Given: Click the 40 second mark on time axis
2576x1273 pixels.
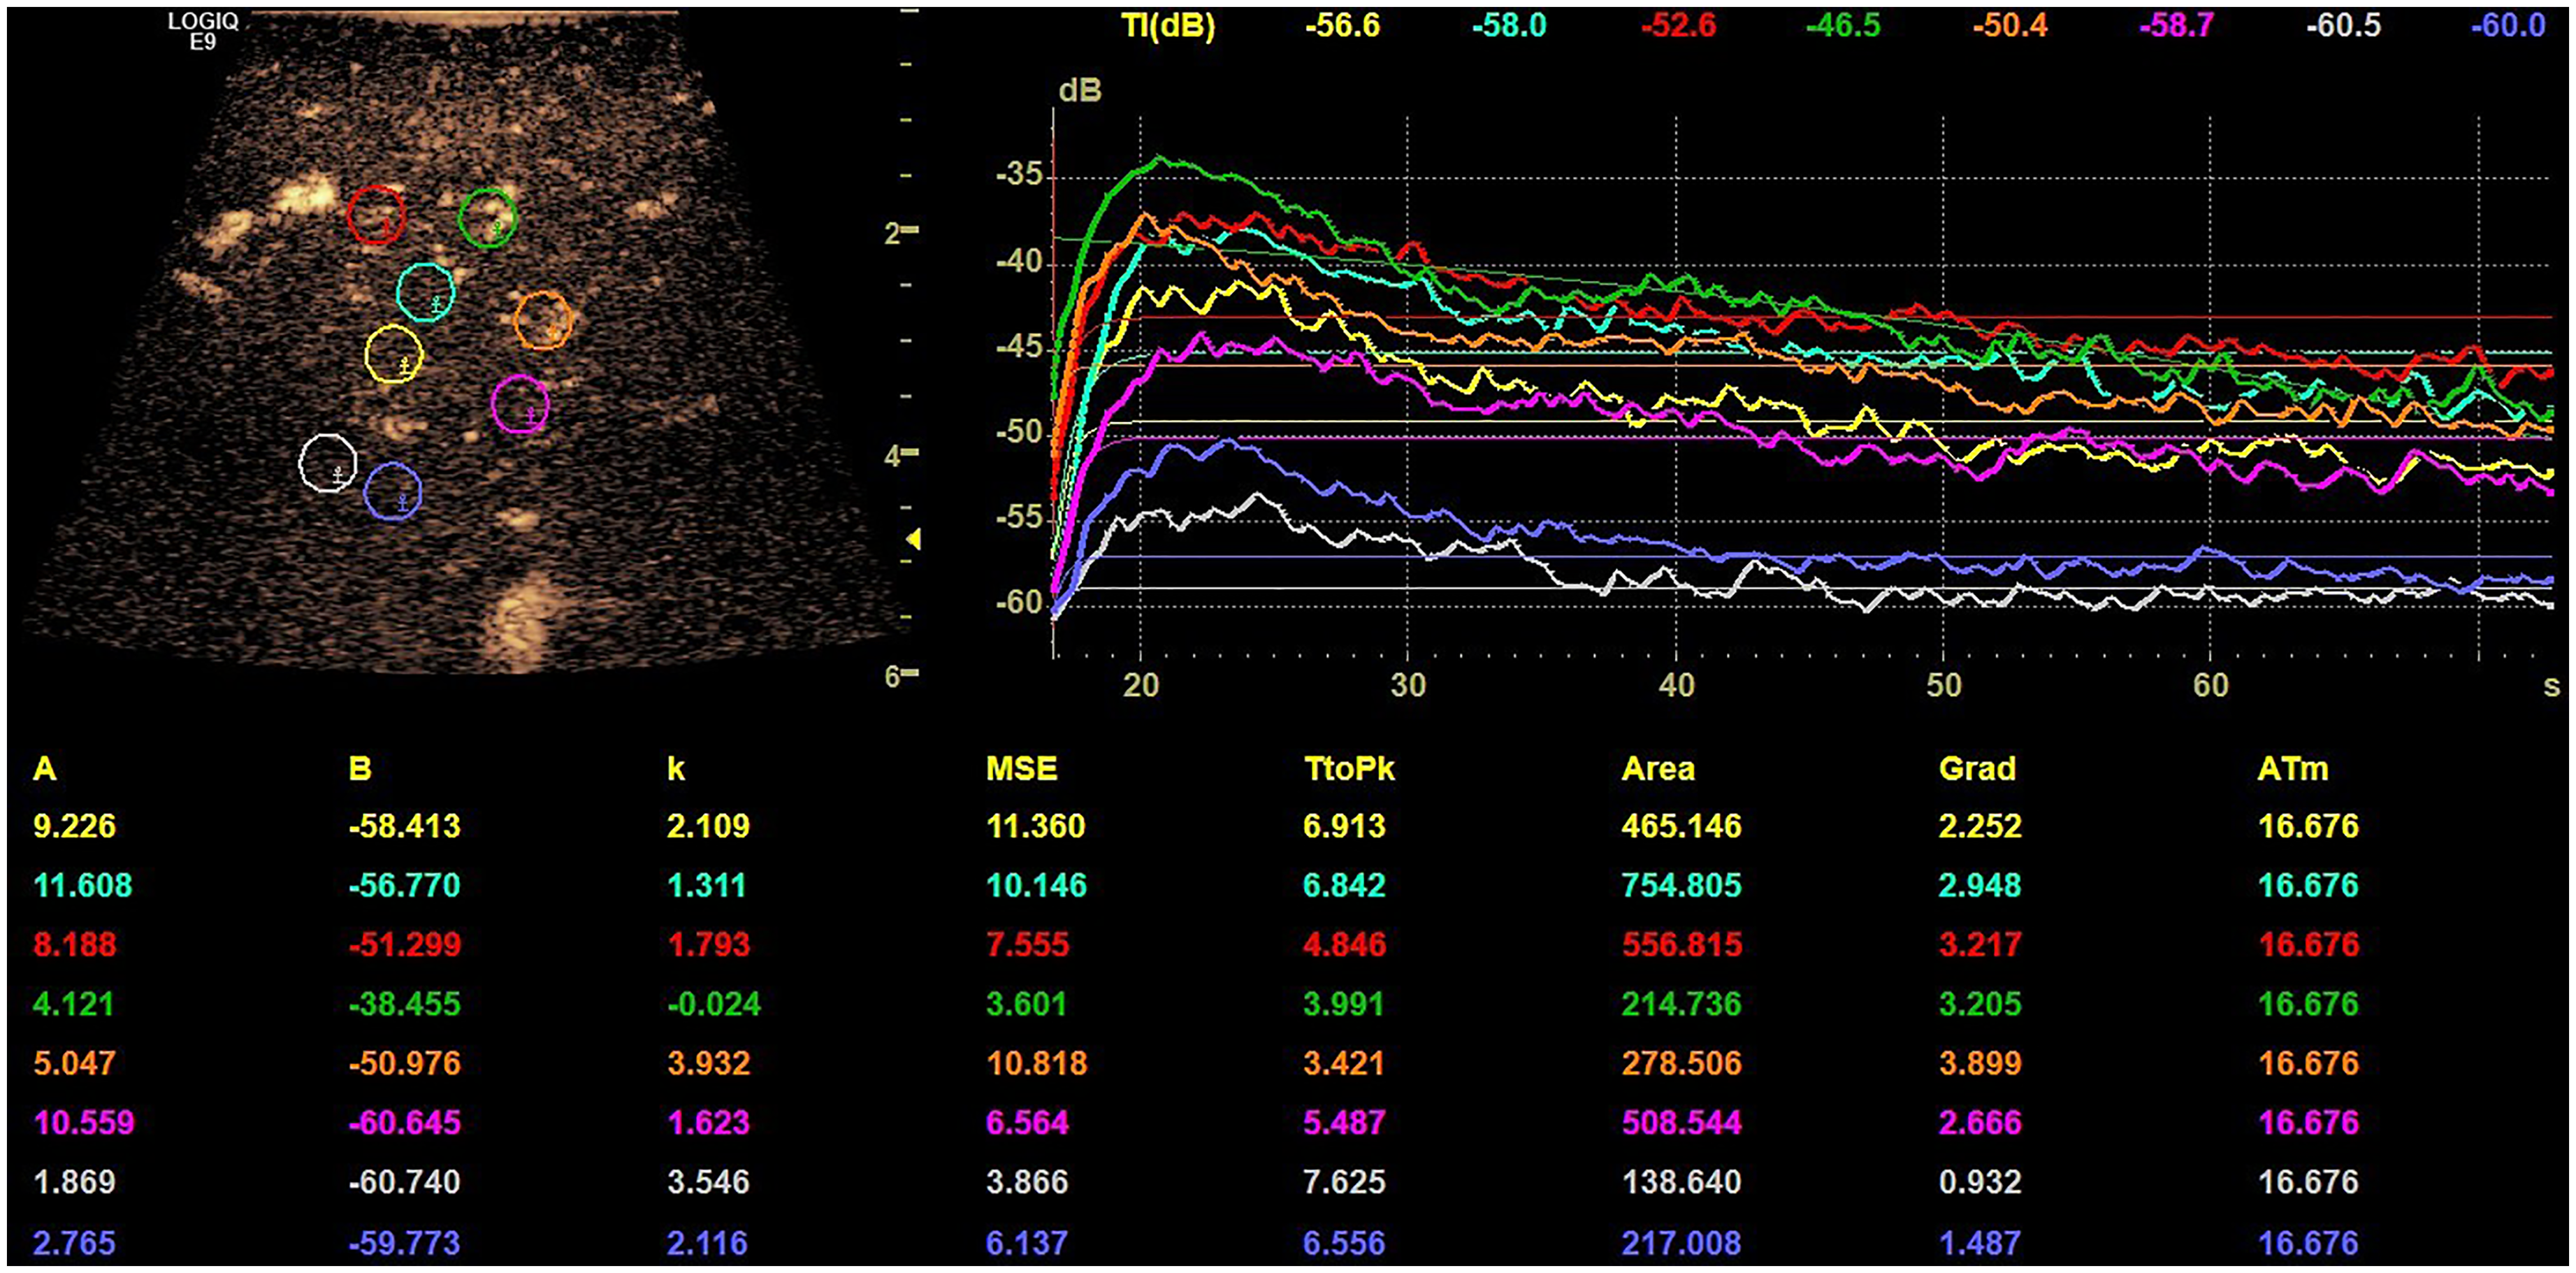Looking at the screenshot, I should (x=1676, y=685).
